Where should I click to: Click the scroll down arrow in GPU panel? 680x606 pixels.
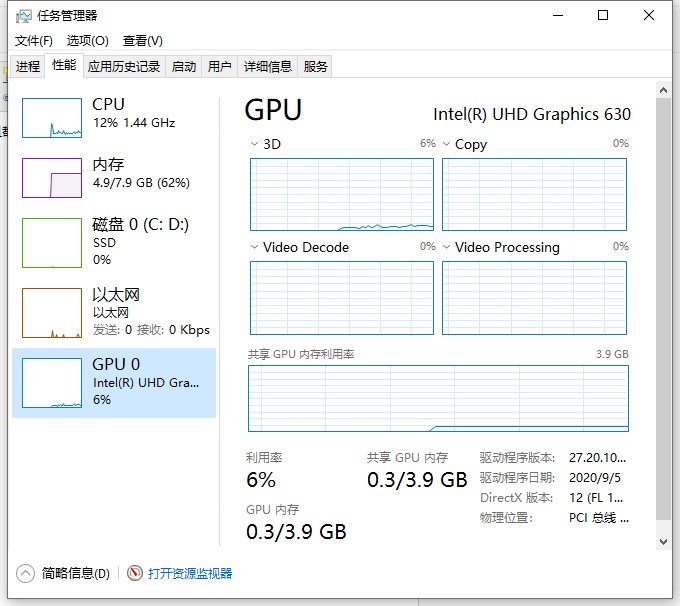point(662,541)
